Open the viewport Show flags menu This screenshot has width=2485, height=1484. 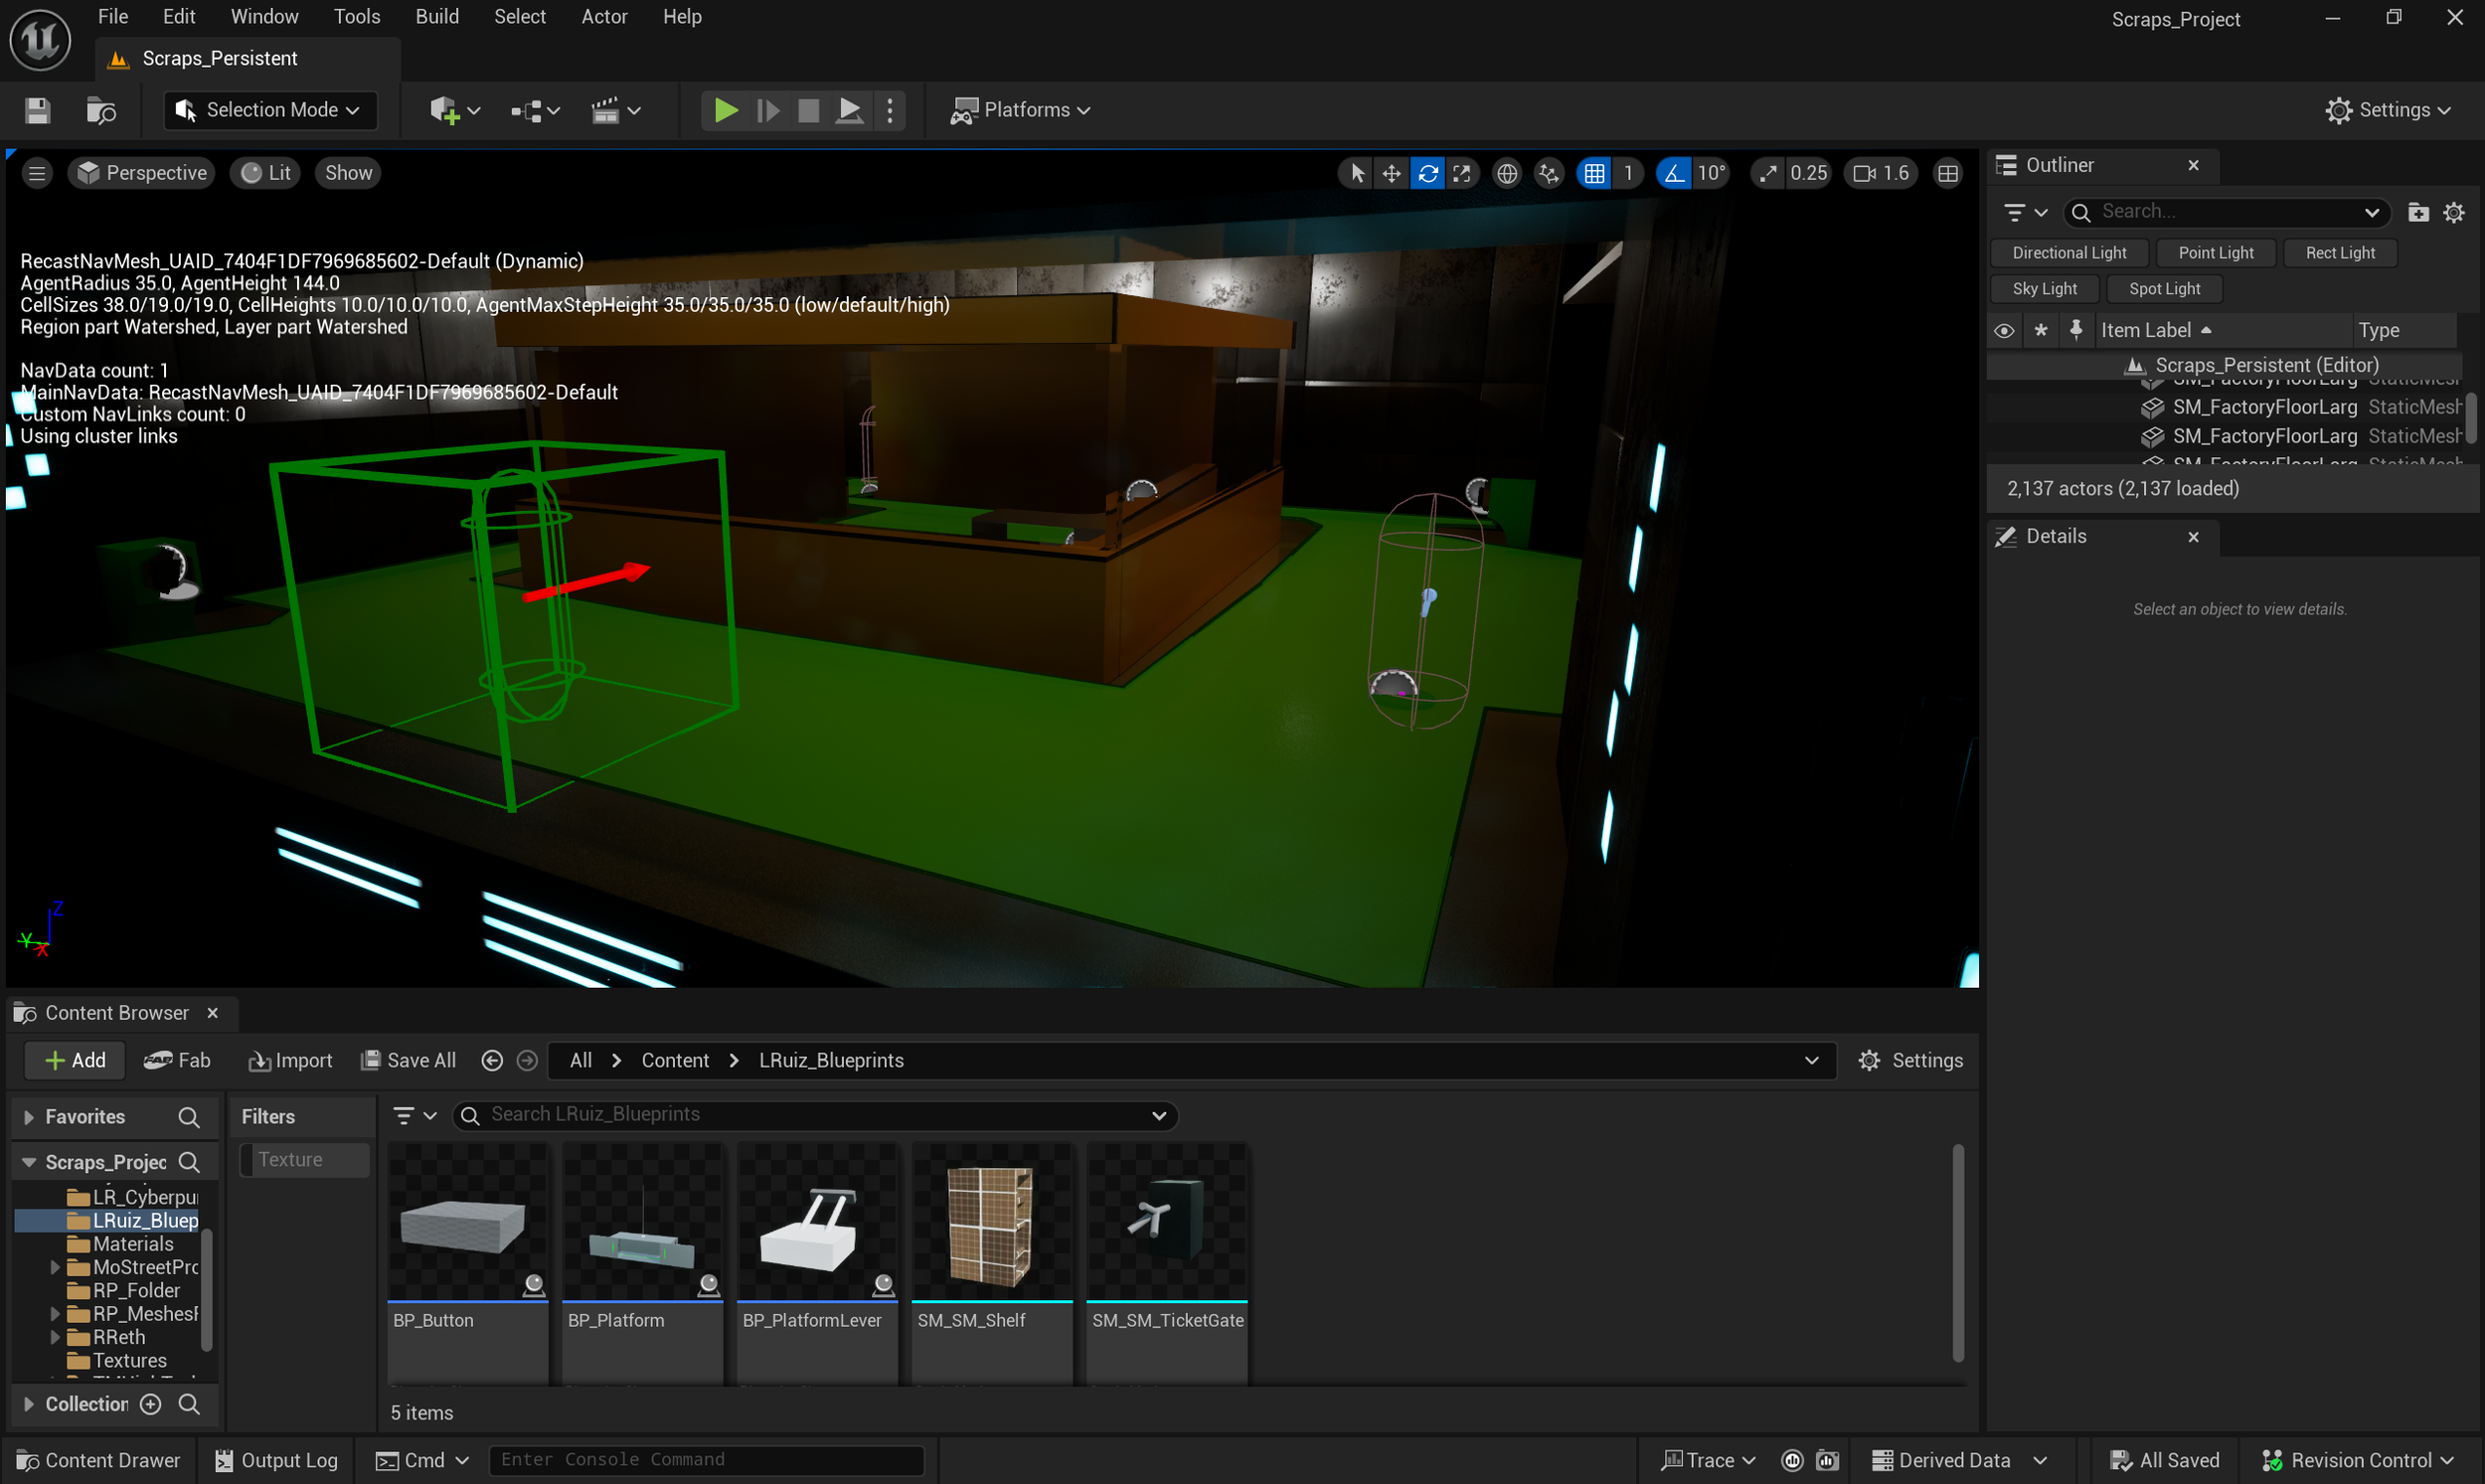(x=348, y=173)
